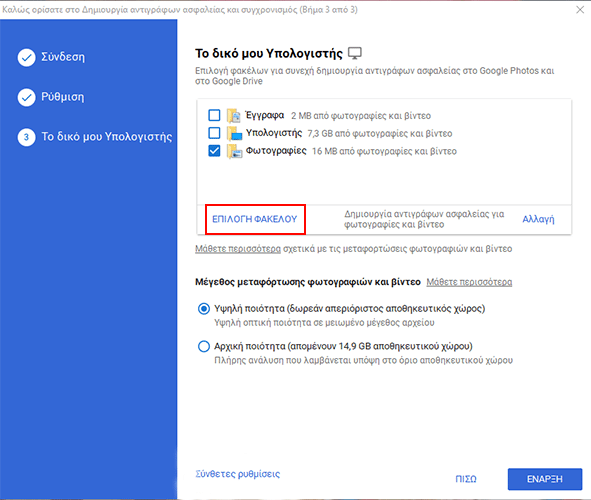591x500 pixels.
Task: Select the Υψηλή ποιότητα radio option
Action: pos(204,309)
